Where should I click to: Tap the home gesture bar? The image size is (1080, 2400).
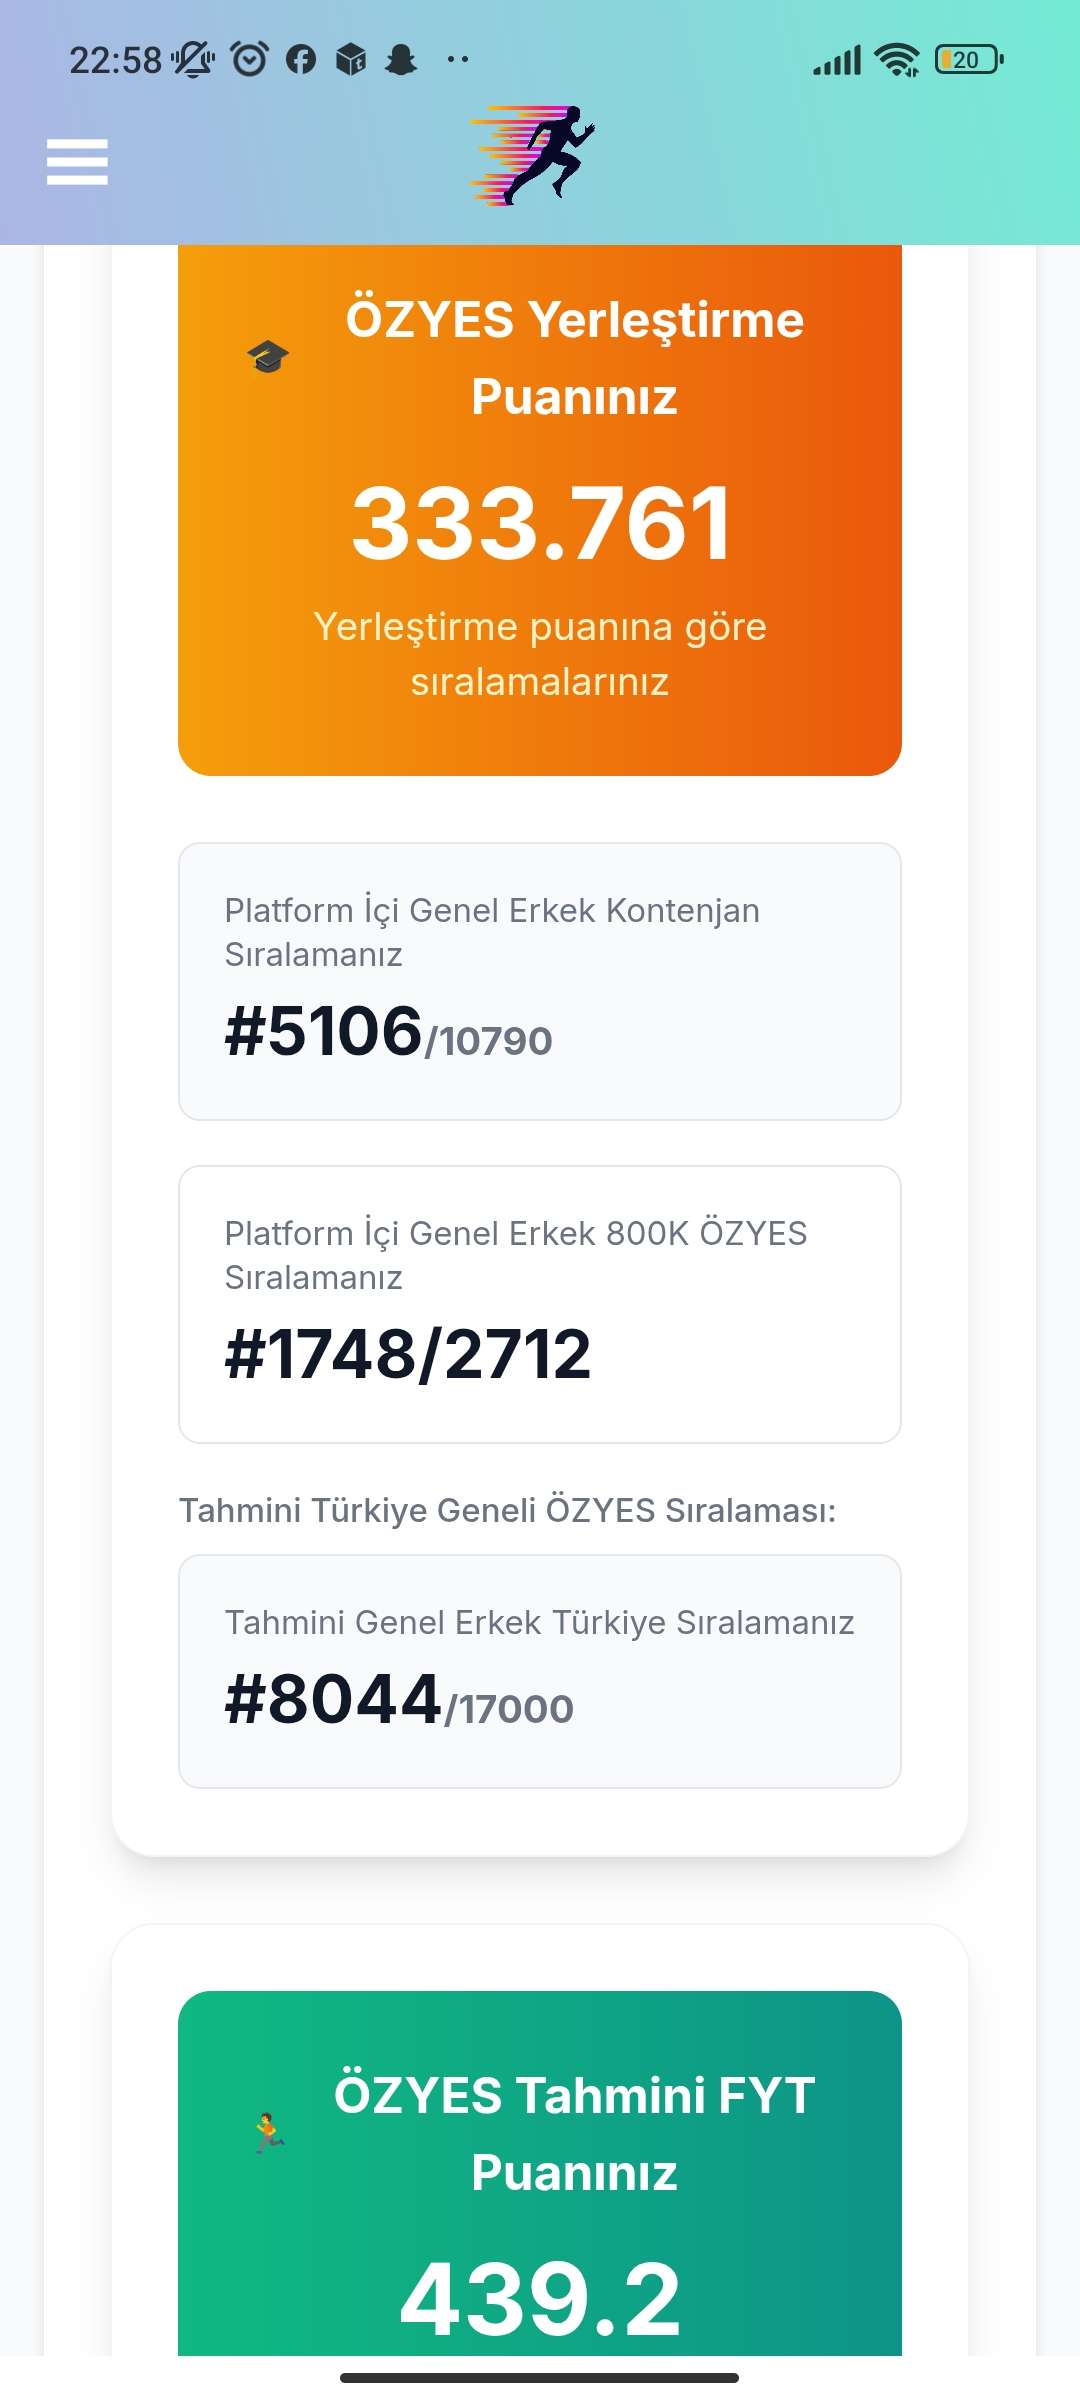pyautogui.click(x=540, y=2377)
